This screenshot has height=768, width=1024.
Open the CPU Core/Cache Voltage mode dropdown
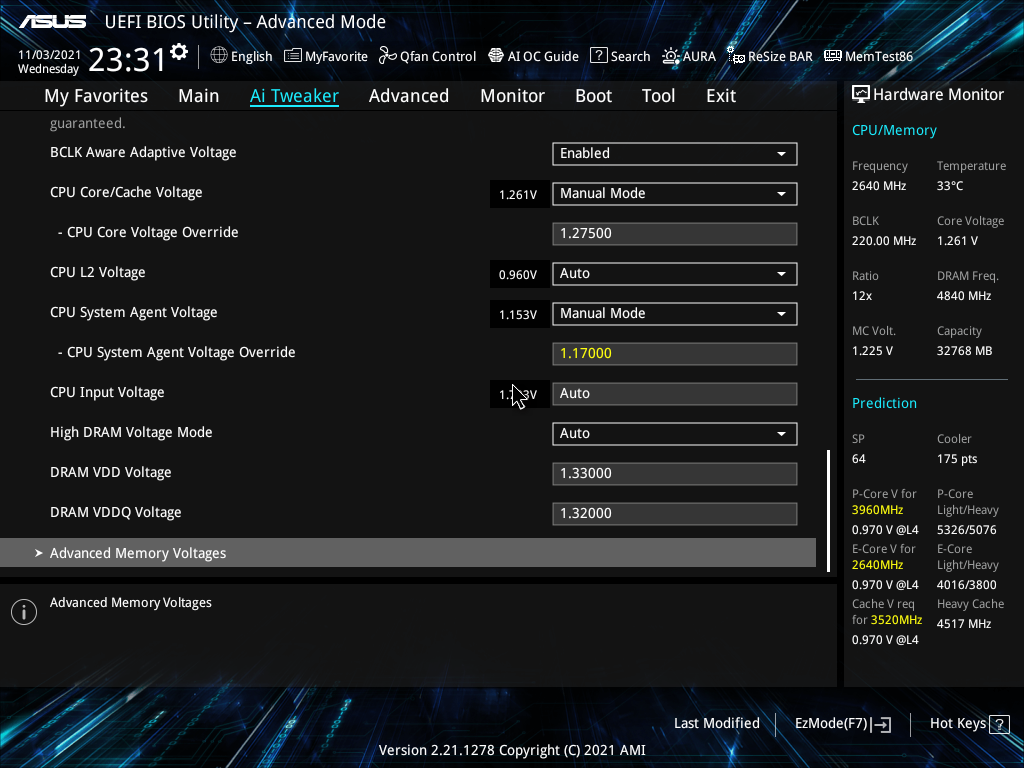click(675, 193)
